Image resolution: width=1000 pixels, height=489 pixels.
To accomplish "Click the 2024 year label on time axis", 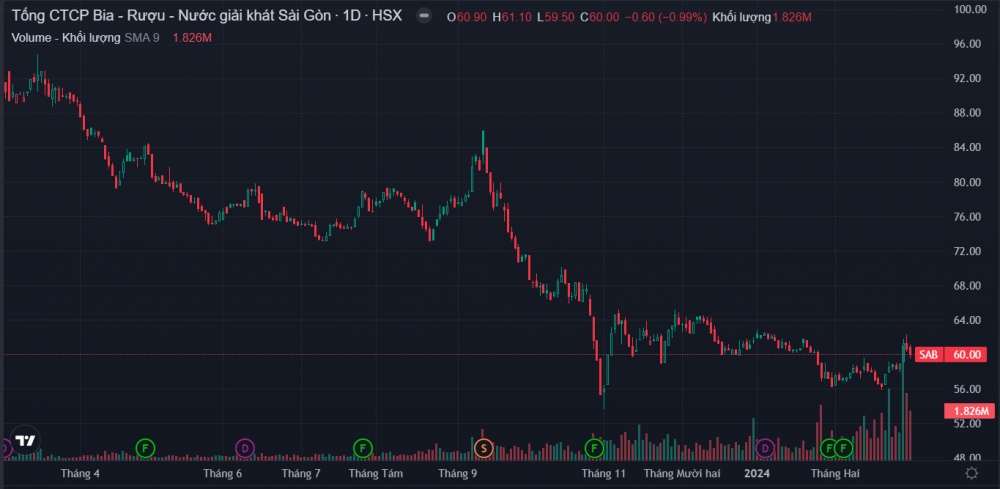I will click(x=758, y=474).
